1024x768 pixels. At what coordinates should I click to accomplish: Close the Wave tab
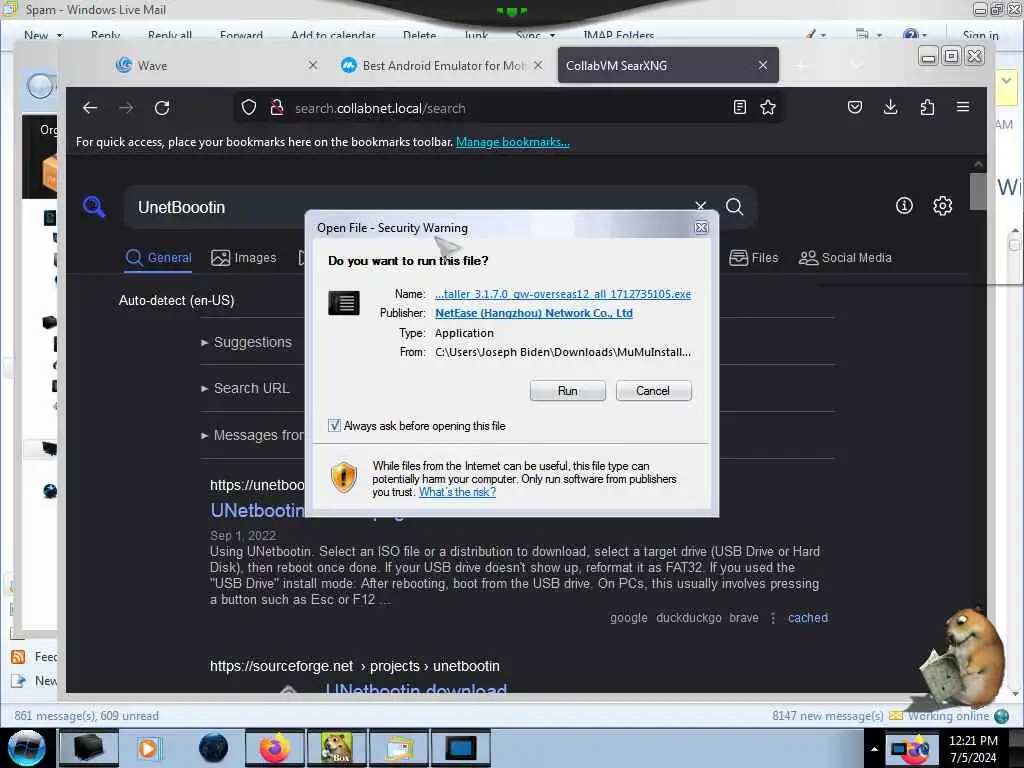[313, 65]
